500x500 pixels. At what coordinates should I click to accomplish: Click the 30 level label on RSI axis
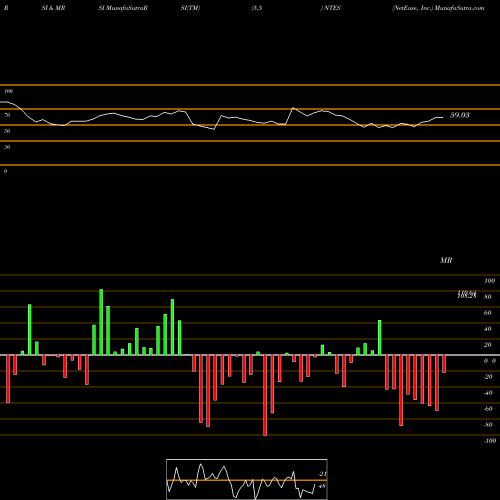[x=7, y=147]
